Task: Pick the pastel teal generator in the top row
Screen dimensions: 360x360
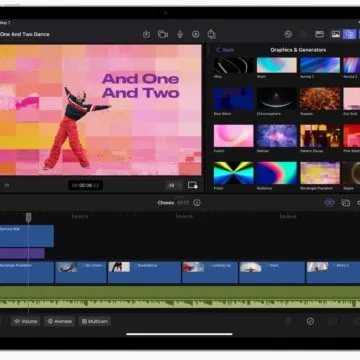Action: tap(277, 65)
